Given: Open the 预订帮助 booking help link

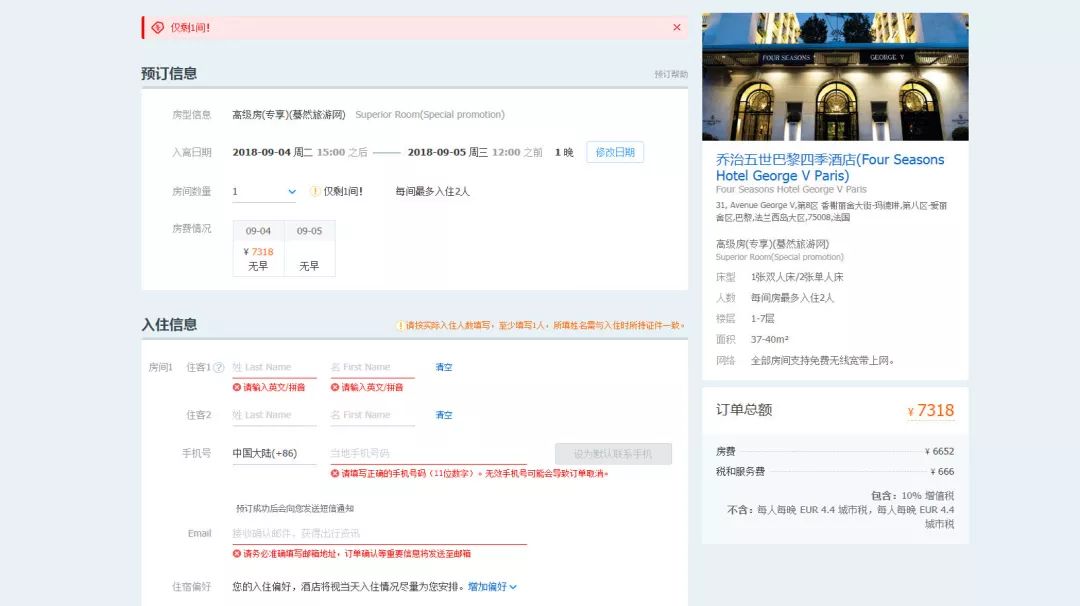Looking at the screenshot, I should coord(671,74).
